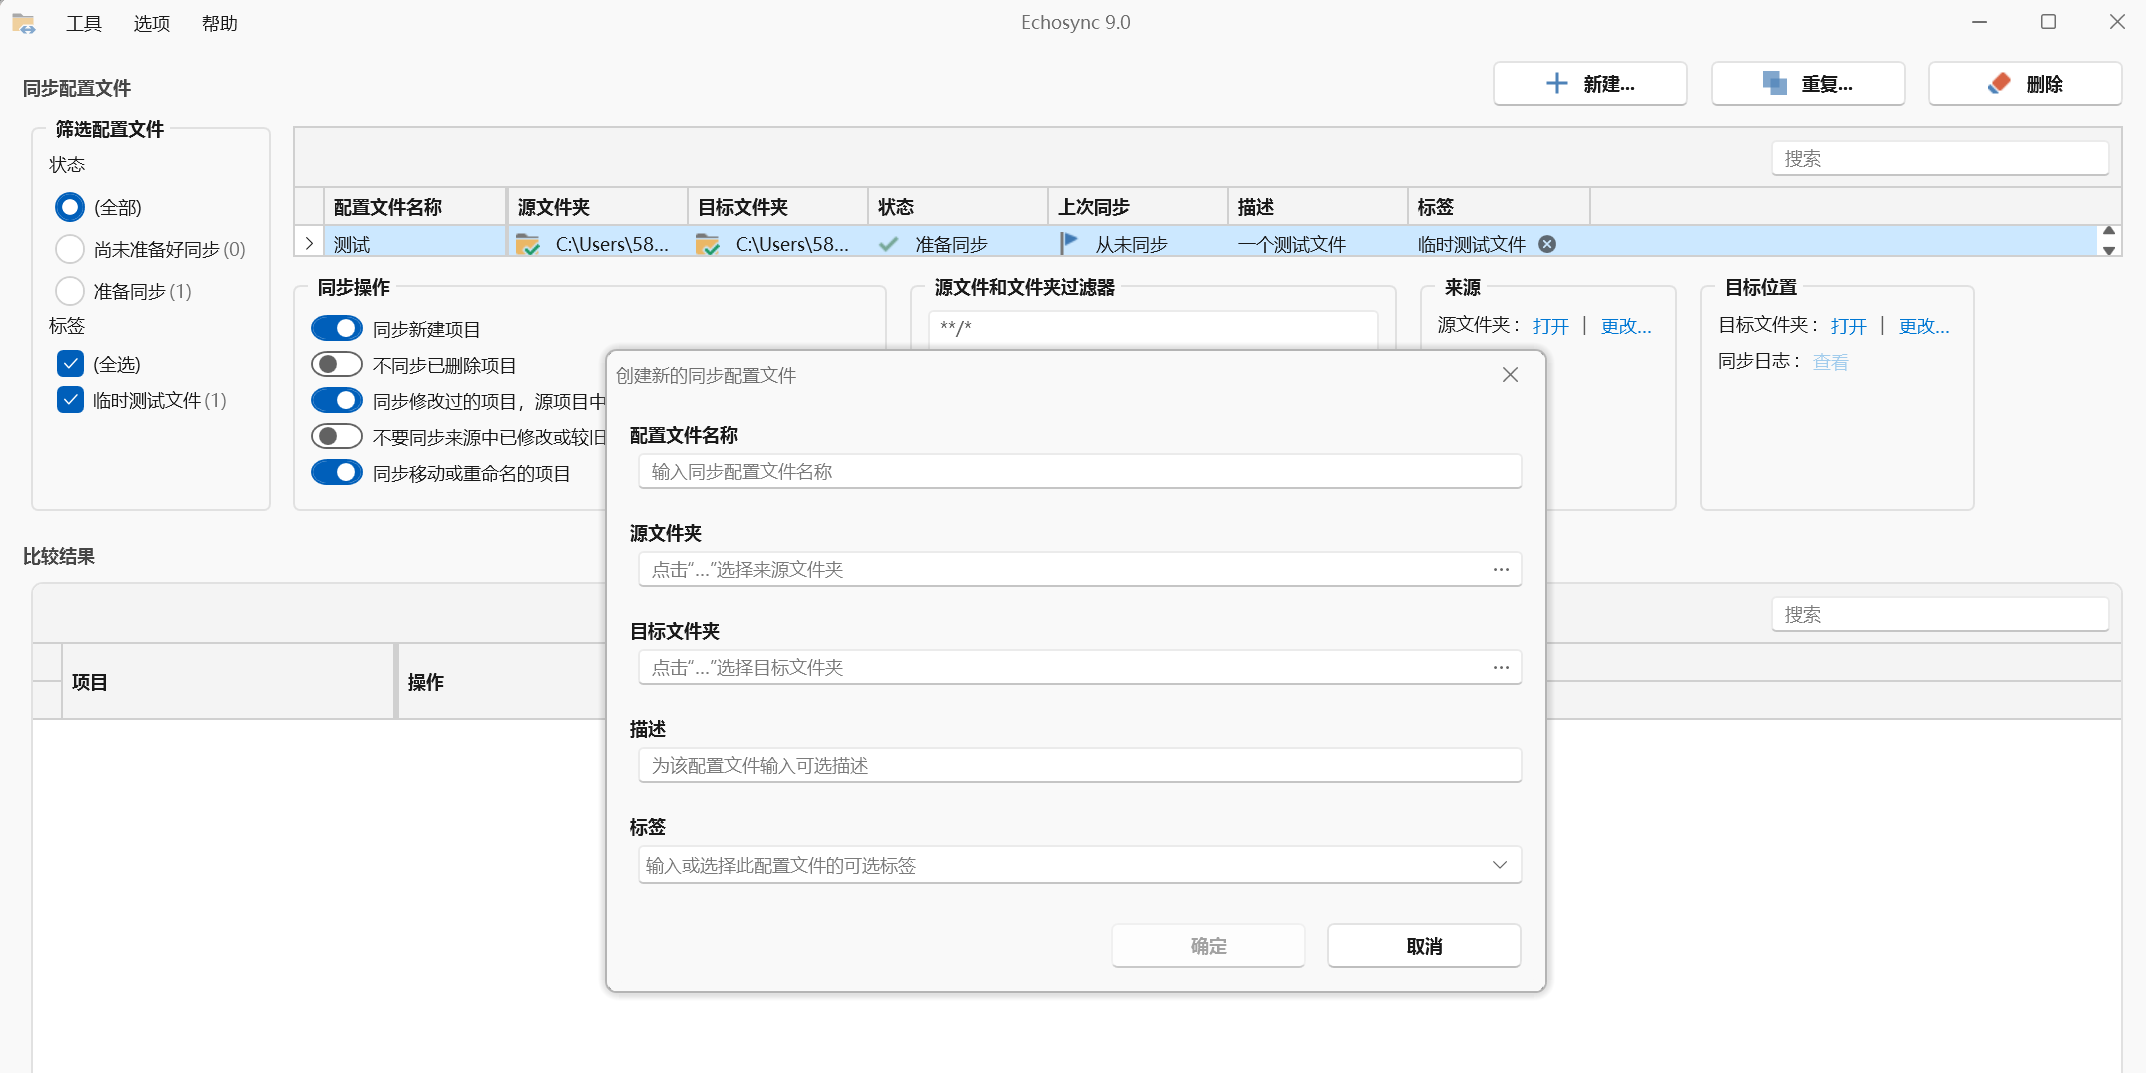View sync log via 查看 link
The height and width of the screenshot is (1073, 2146).
click(1830, 362)
